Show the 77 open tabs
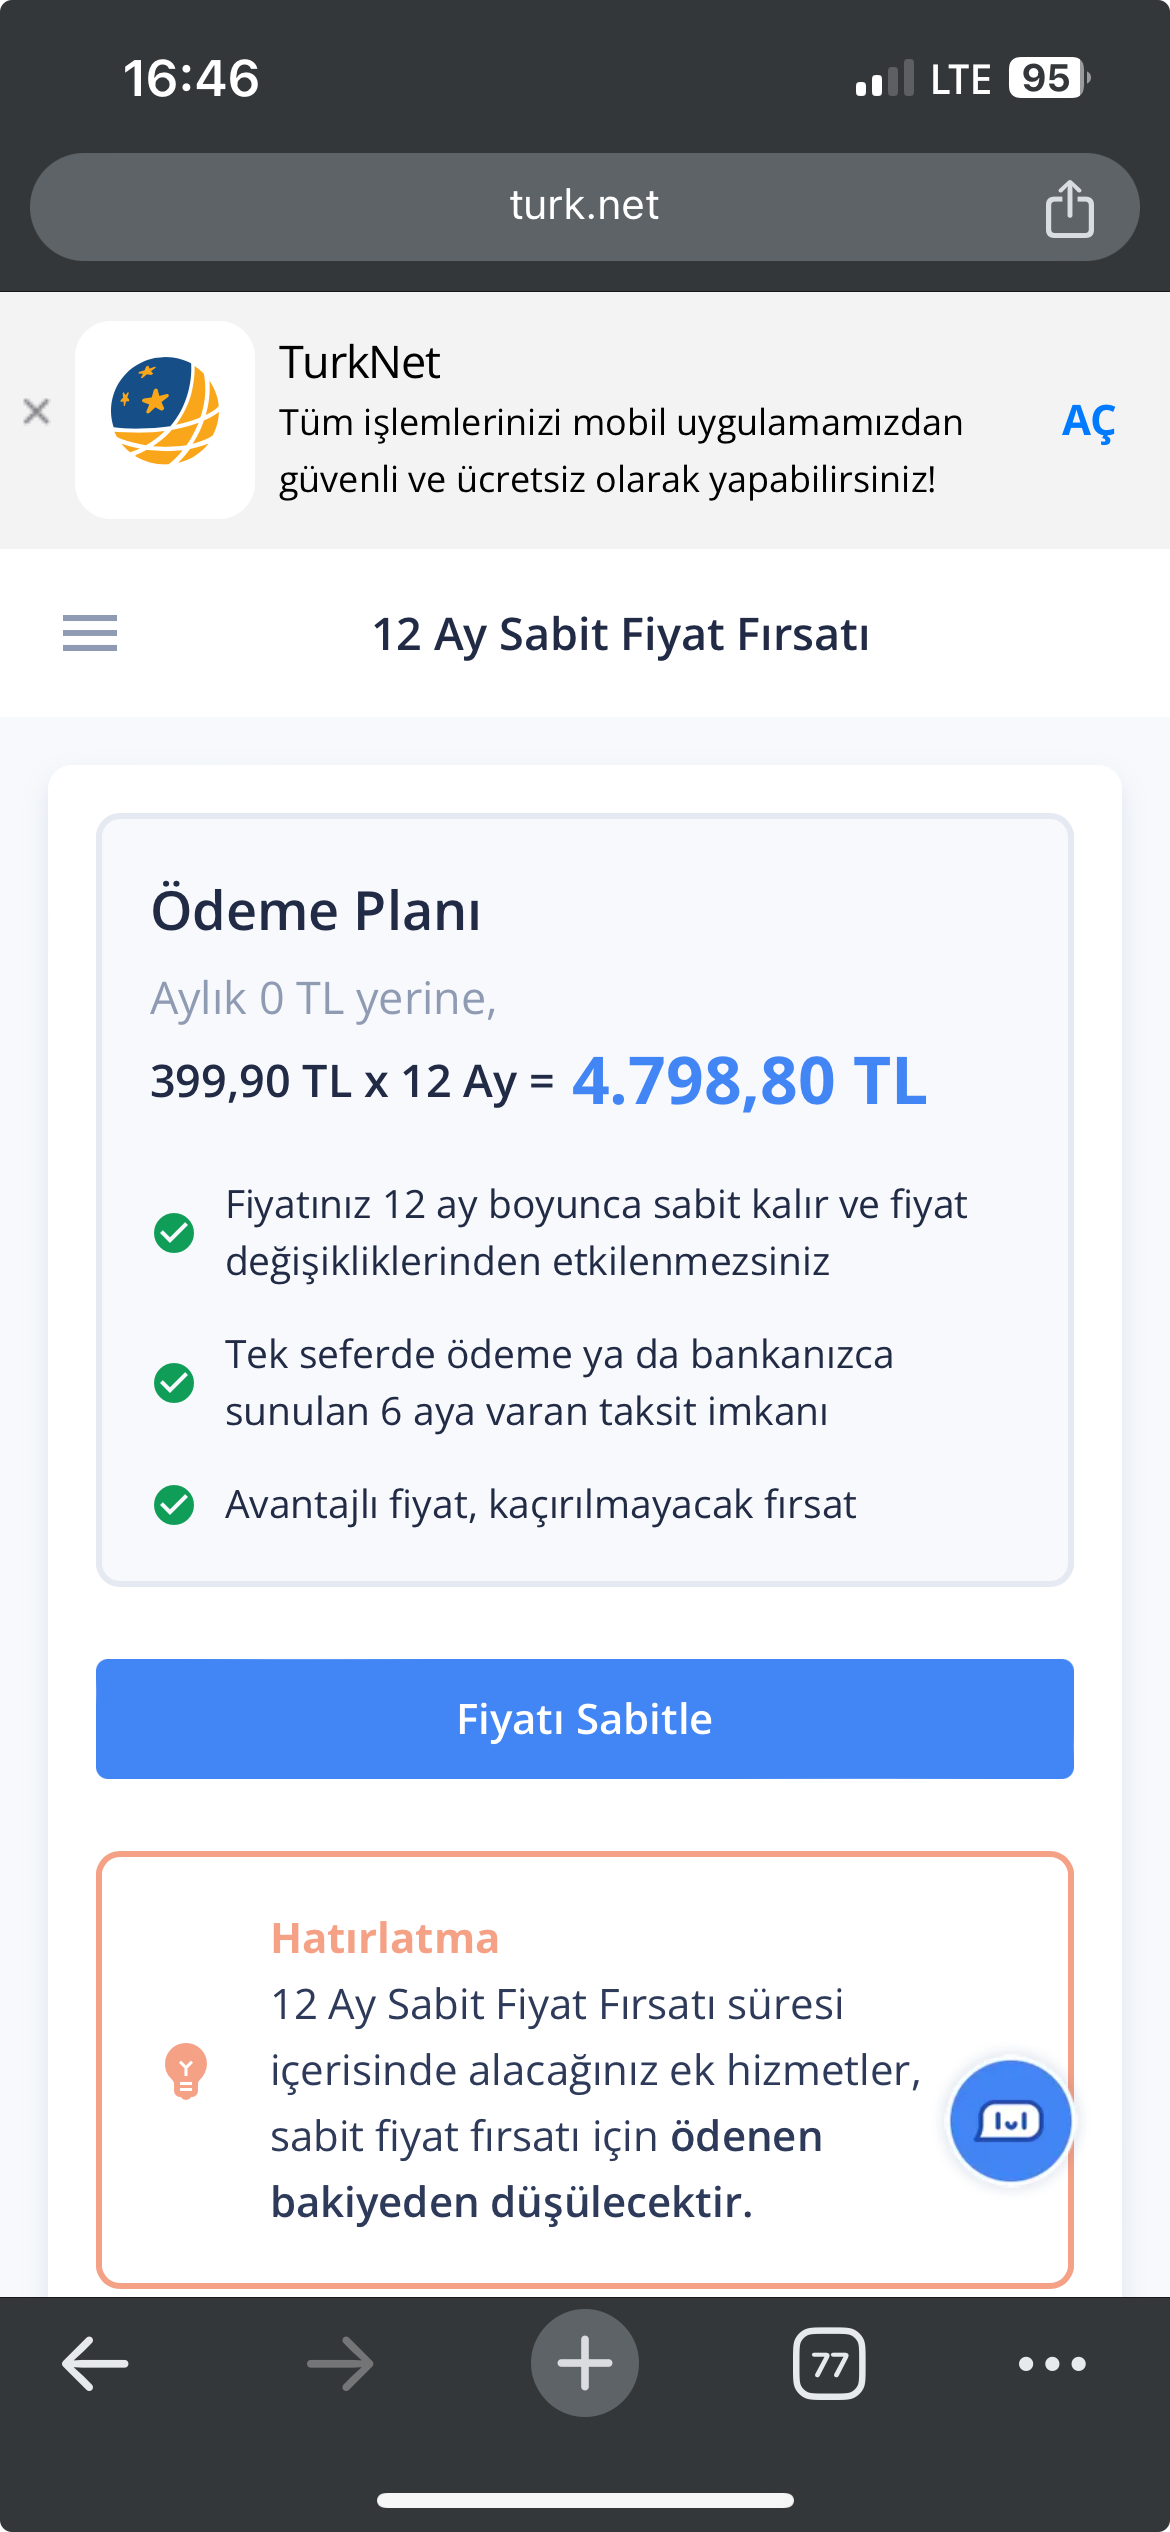Viewport: 1170px width, 2532px height. pos(829,2363)
